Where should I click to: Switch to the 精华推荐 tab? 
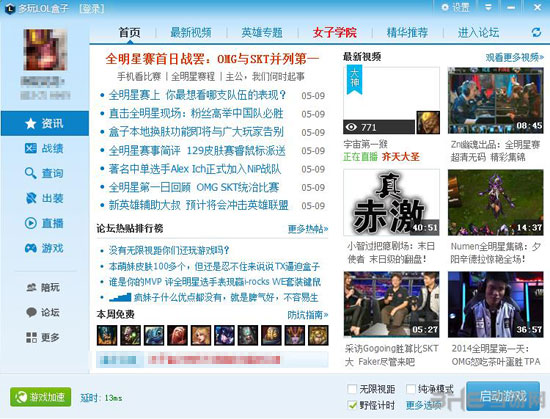(407, 33)
